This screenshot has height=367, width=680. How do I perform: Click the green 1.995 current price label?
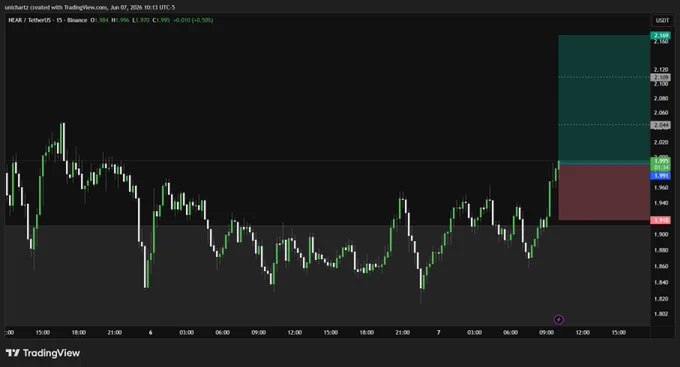click(x=661, y=164)
